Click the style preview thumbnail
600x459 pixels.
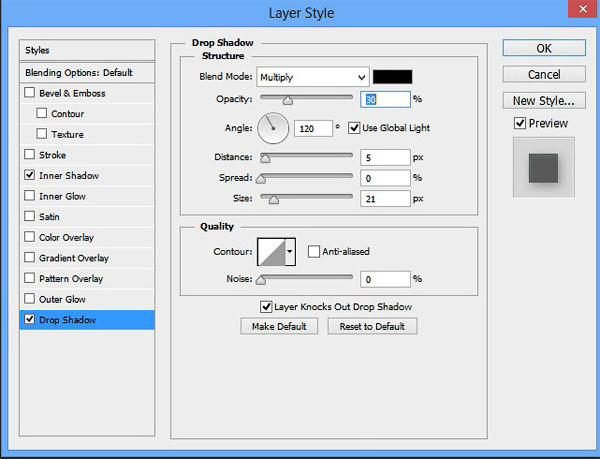(543, 168)
